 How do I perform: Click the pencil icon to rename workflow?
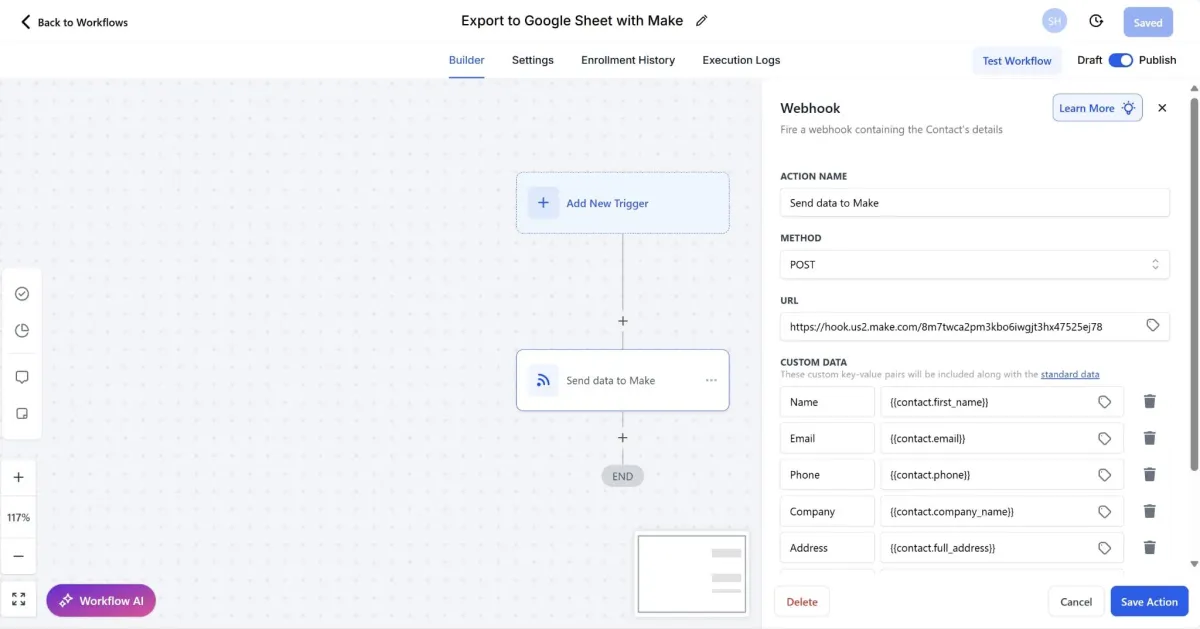(702, 21)
